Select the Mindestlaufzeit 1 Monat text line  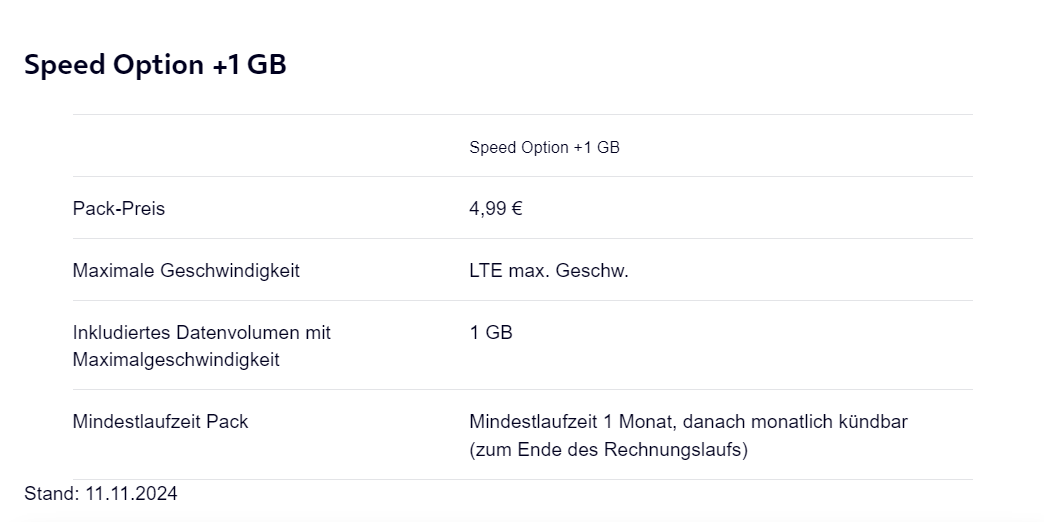click(688, 421)
